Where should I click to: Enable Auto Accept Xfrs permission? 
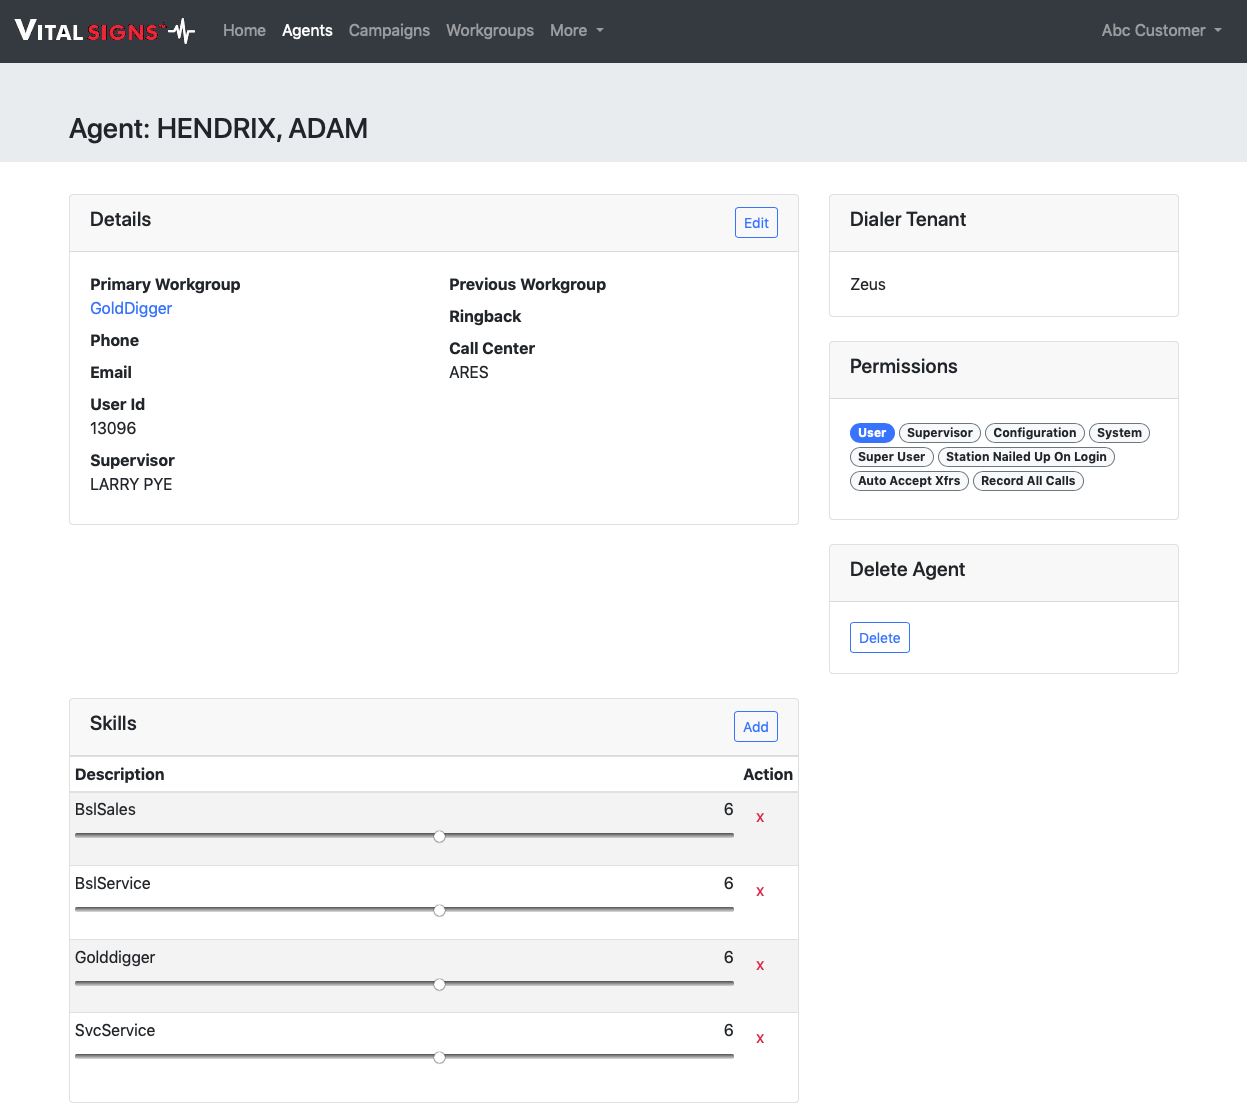[908, 481]
